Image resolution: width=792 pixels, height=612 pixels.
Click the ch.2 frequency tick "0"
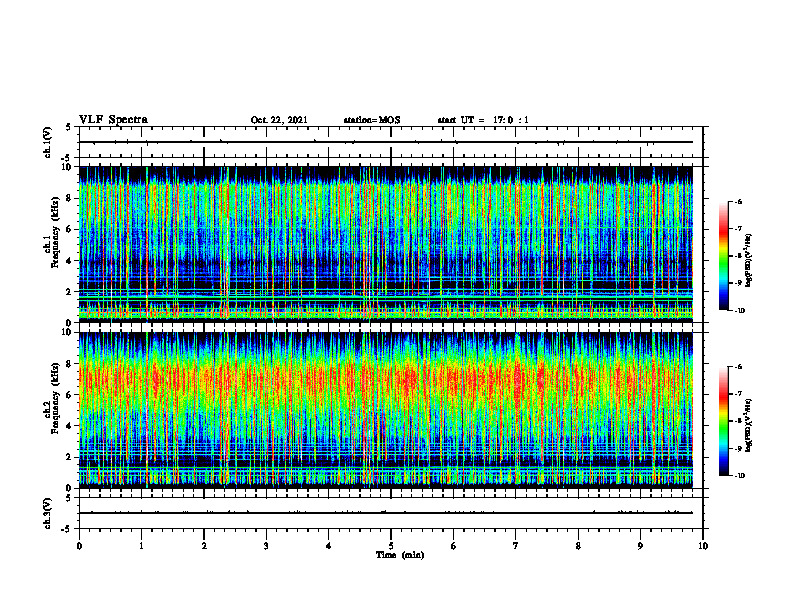pos(70,488)
